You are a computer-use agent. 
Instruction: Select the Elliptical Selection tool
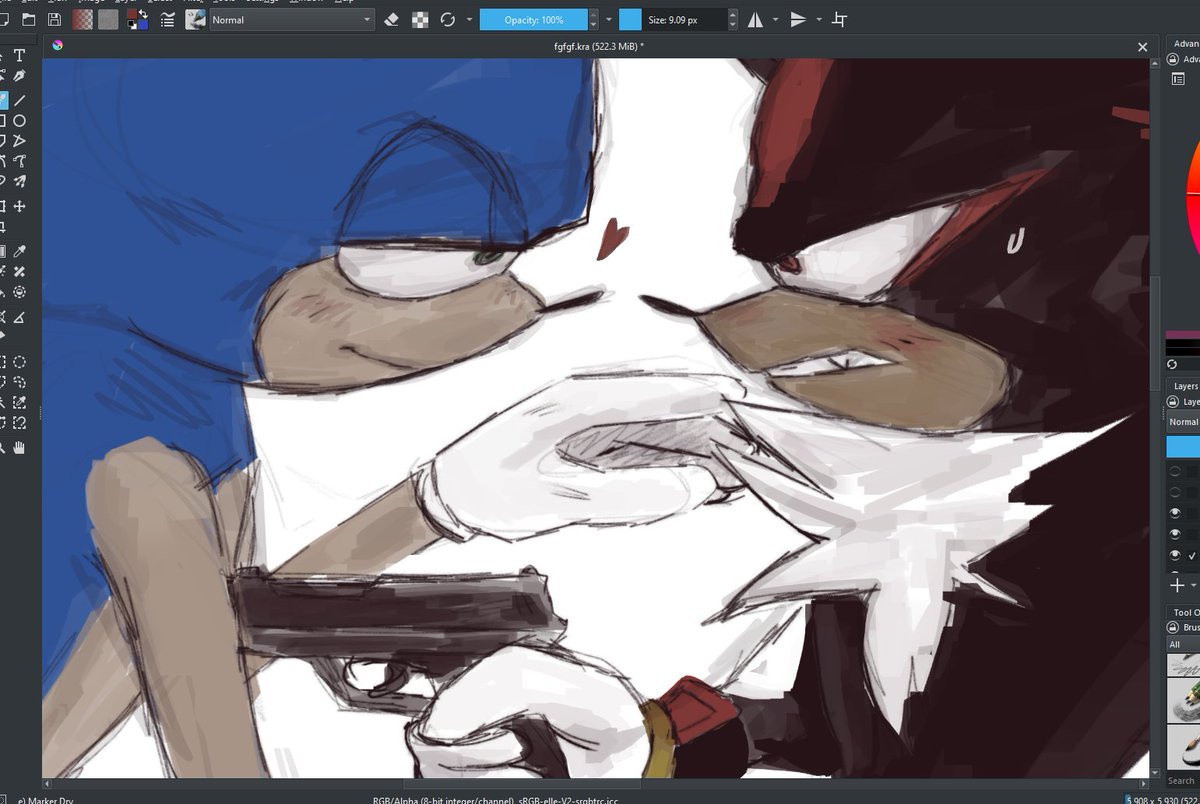(x=19, y=362)
